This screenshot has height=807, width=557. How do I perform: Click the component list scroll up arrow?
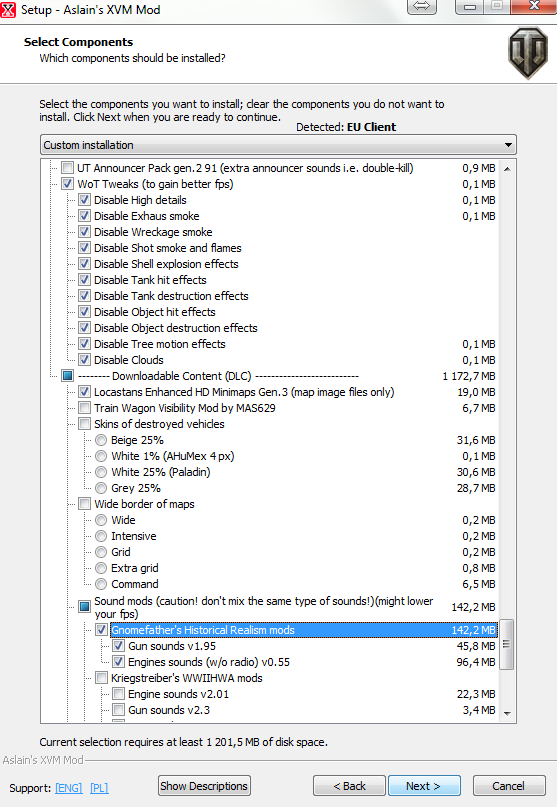[x=507, y=168]
